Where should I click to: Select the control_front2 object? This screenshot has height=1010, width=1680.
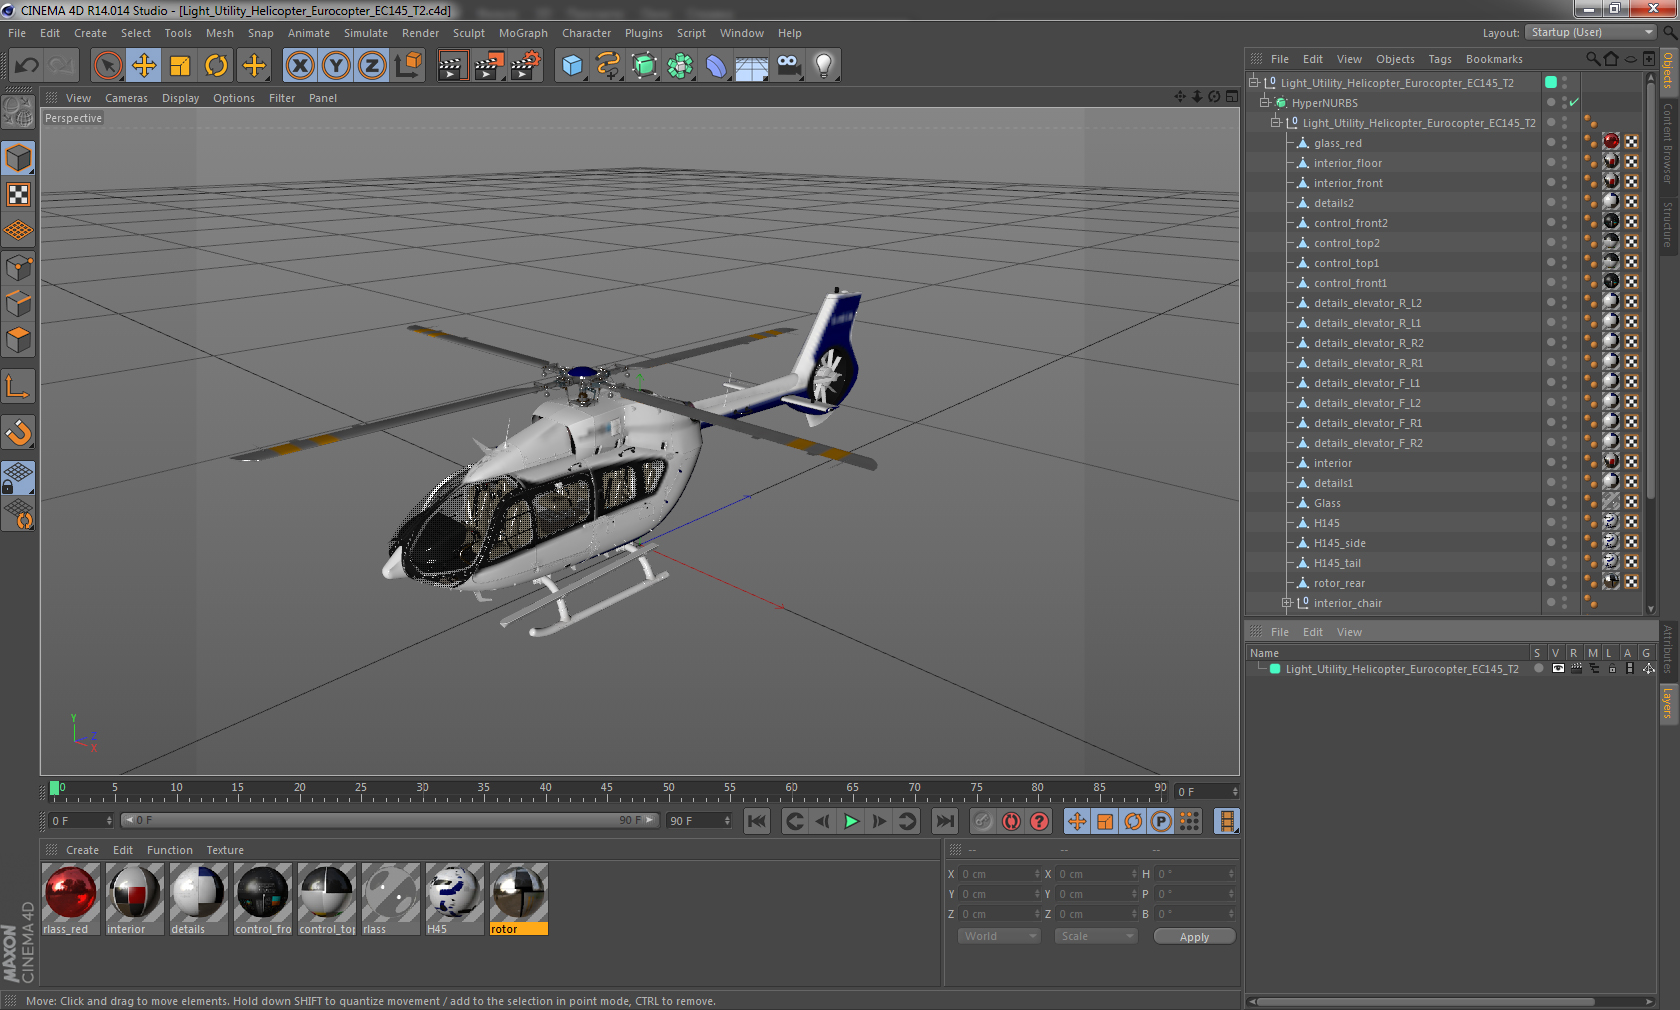pyautogui.click(x=1350, y=223)
